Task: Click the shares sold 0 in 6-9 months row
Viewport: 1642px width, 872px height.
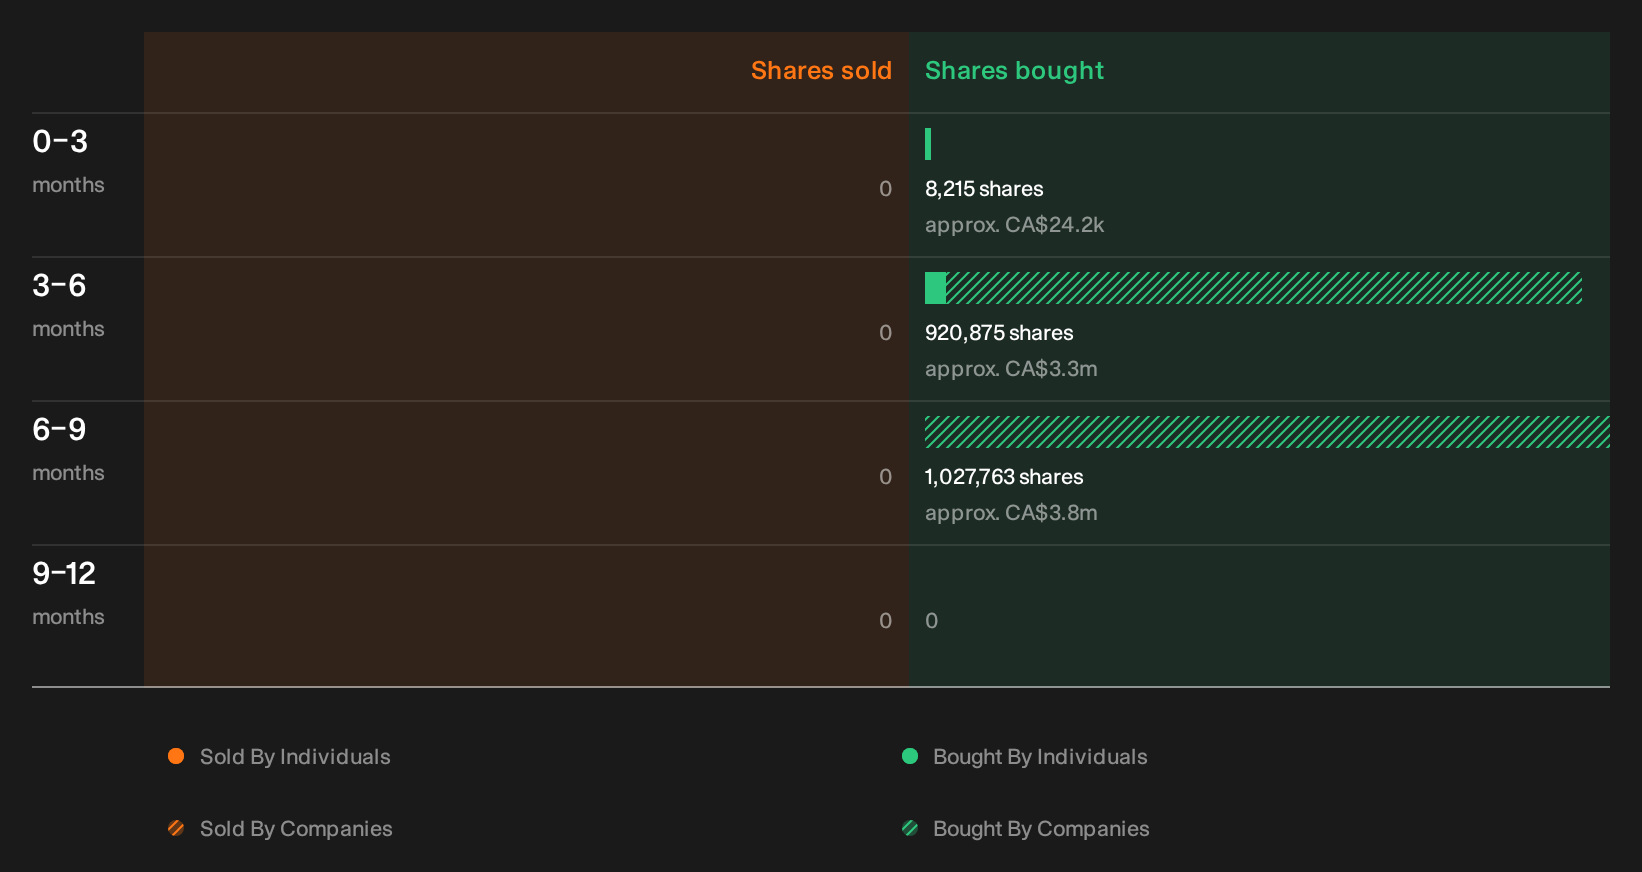Action: [x=885, y=477]
